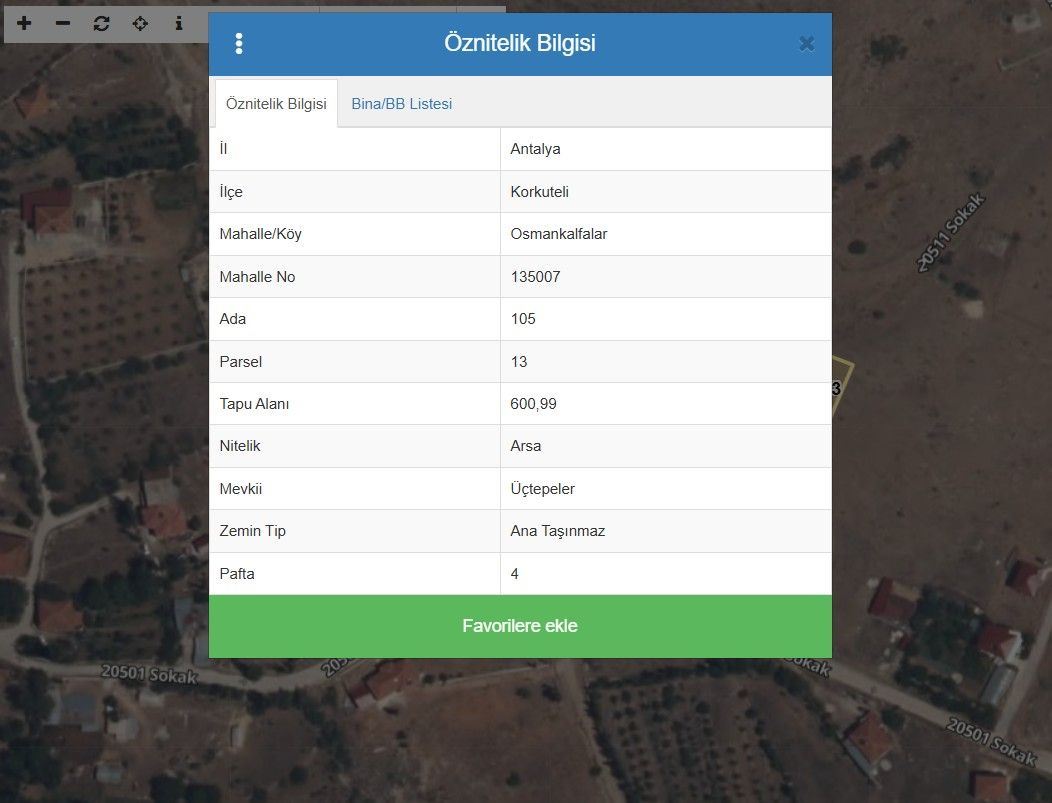Screen dimensions: 1052x803
Task: Click the zoom in plus icon
Action: 24,23
